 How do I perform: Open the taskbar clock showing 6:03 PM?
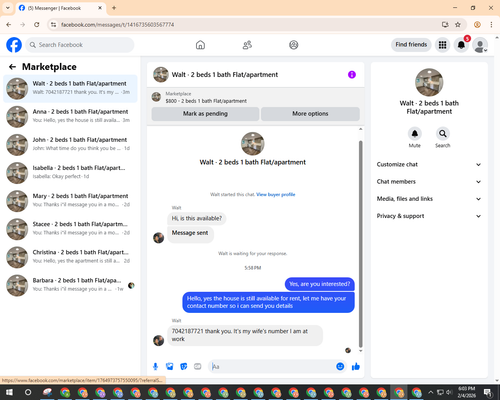[466, 392]
